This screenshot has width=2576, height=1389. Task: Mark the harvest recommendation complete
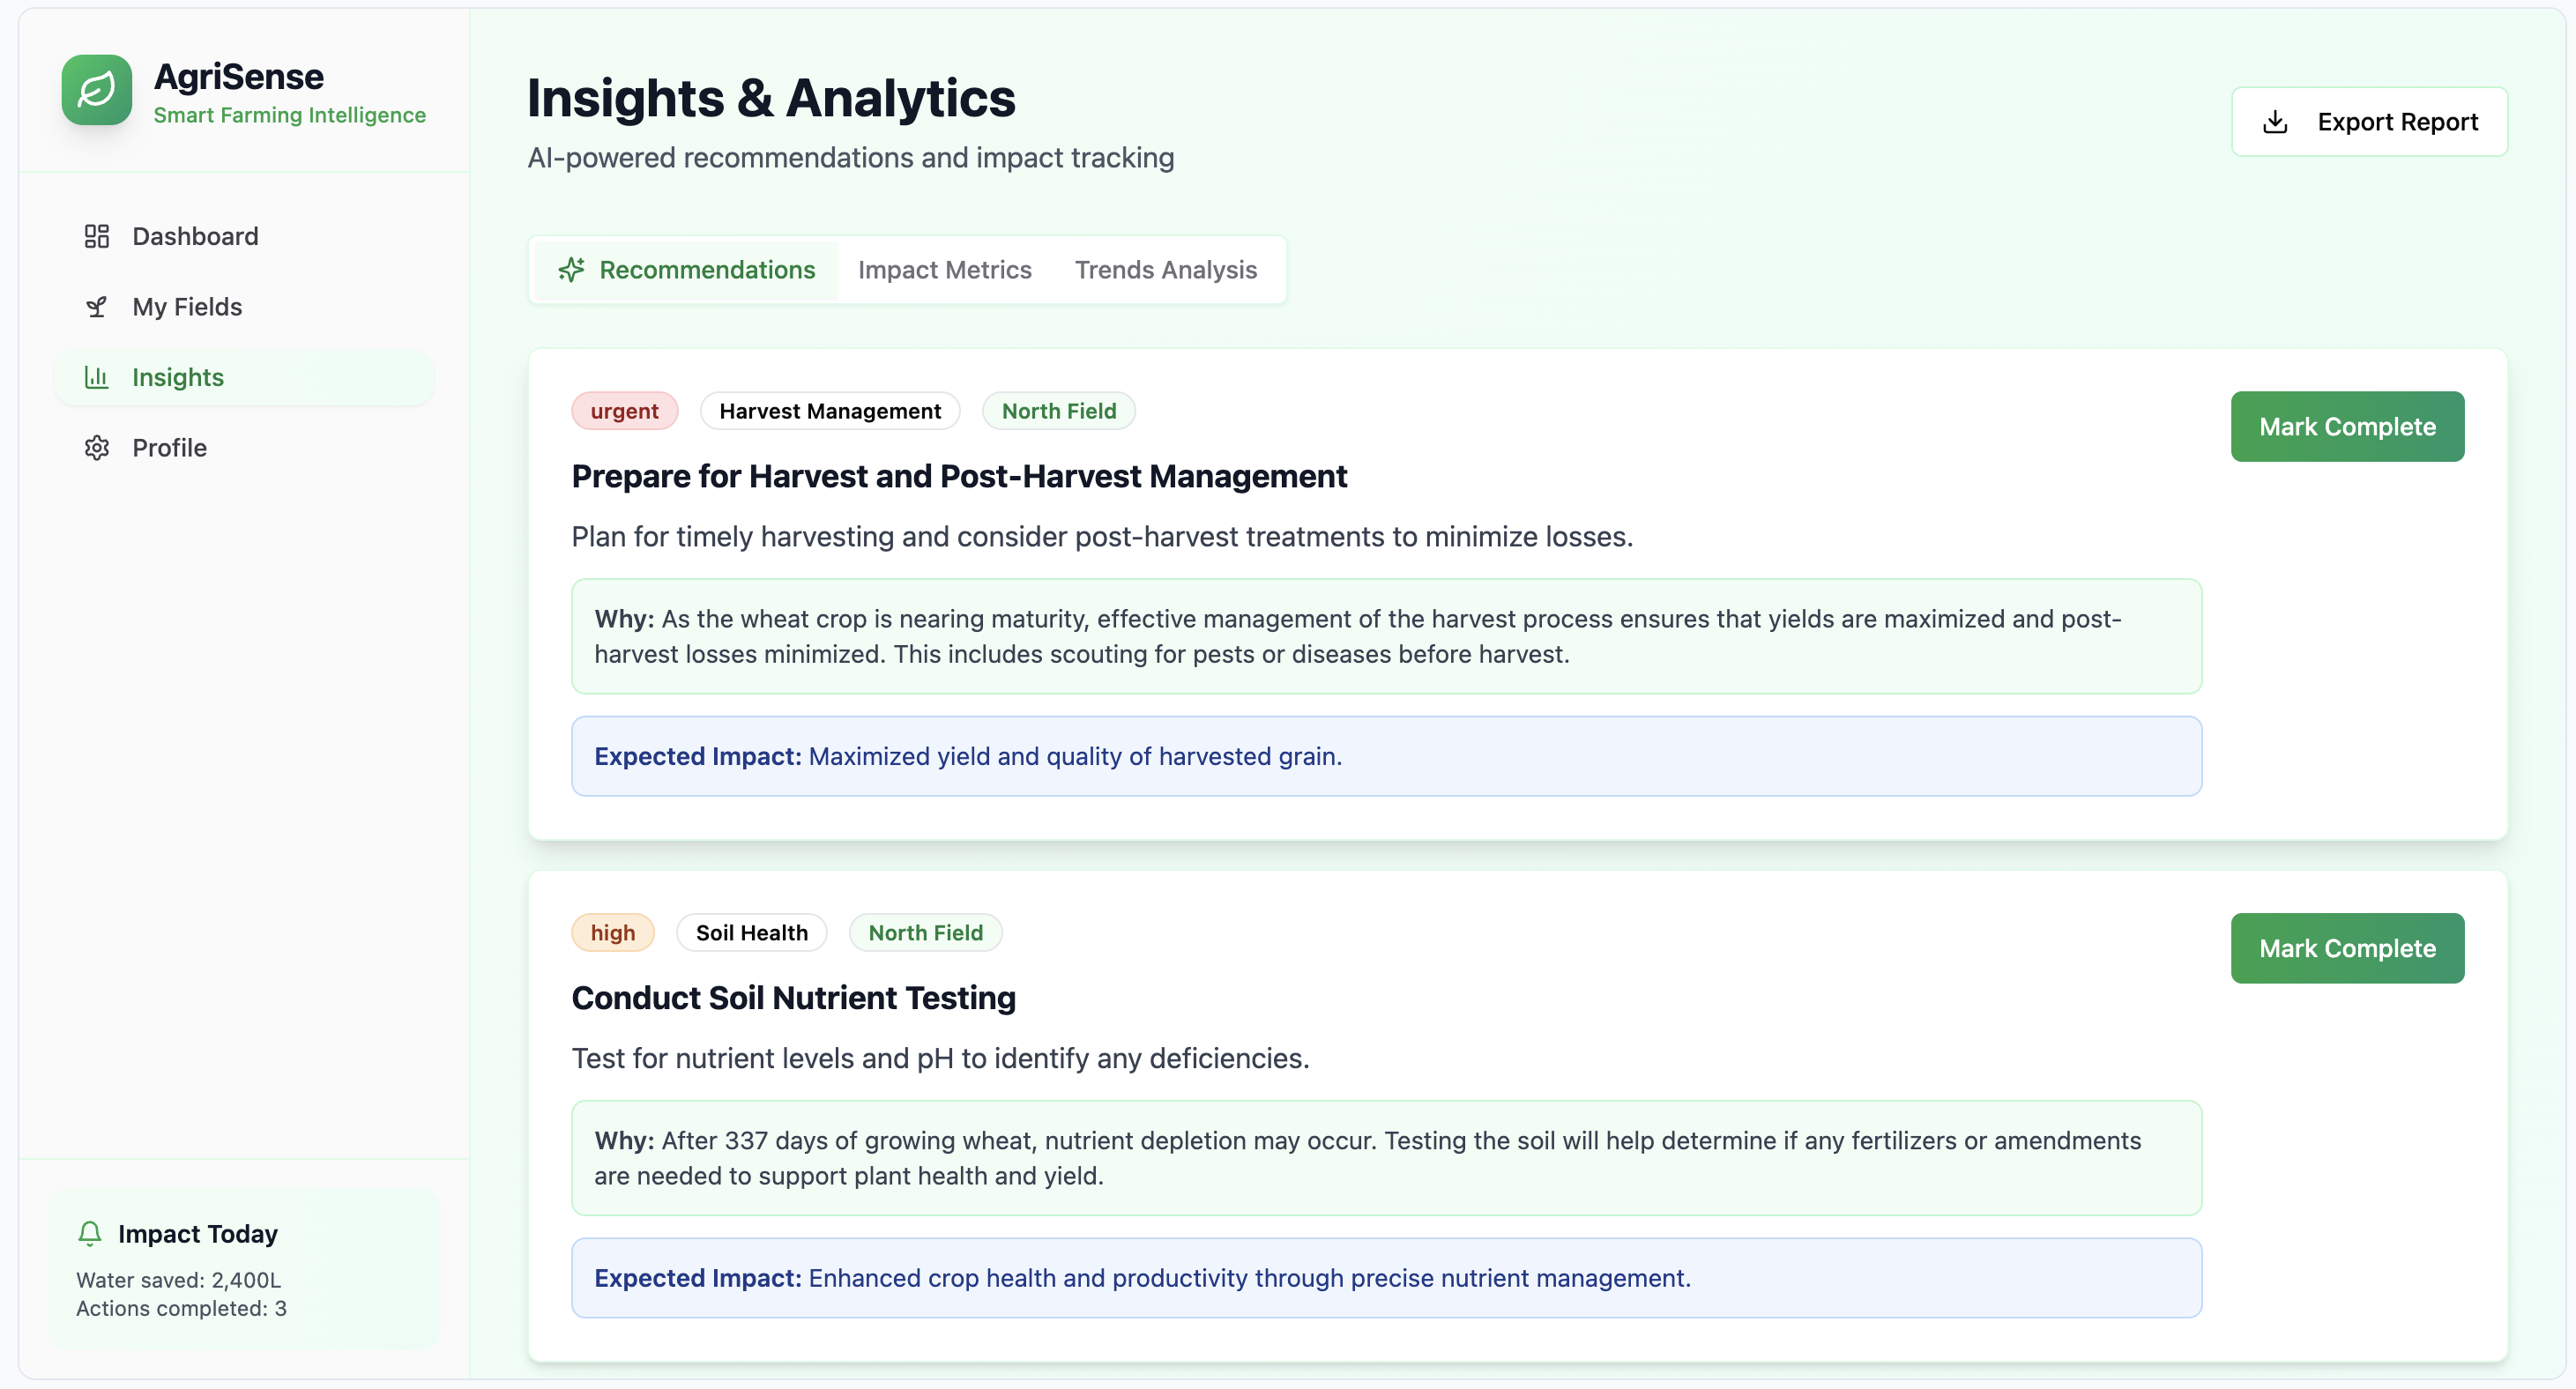pyautogui.click(x=2346, y=427)
